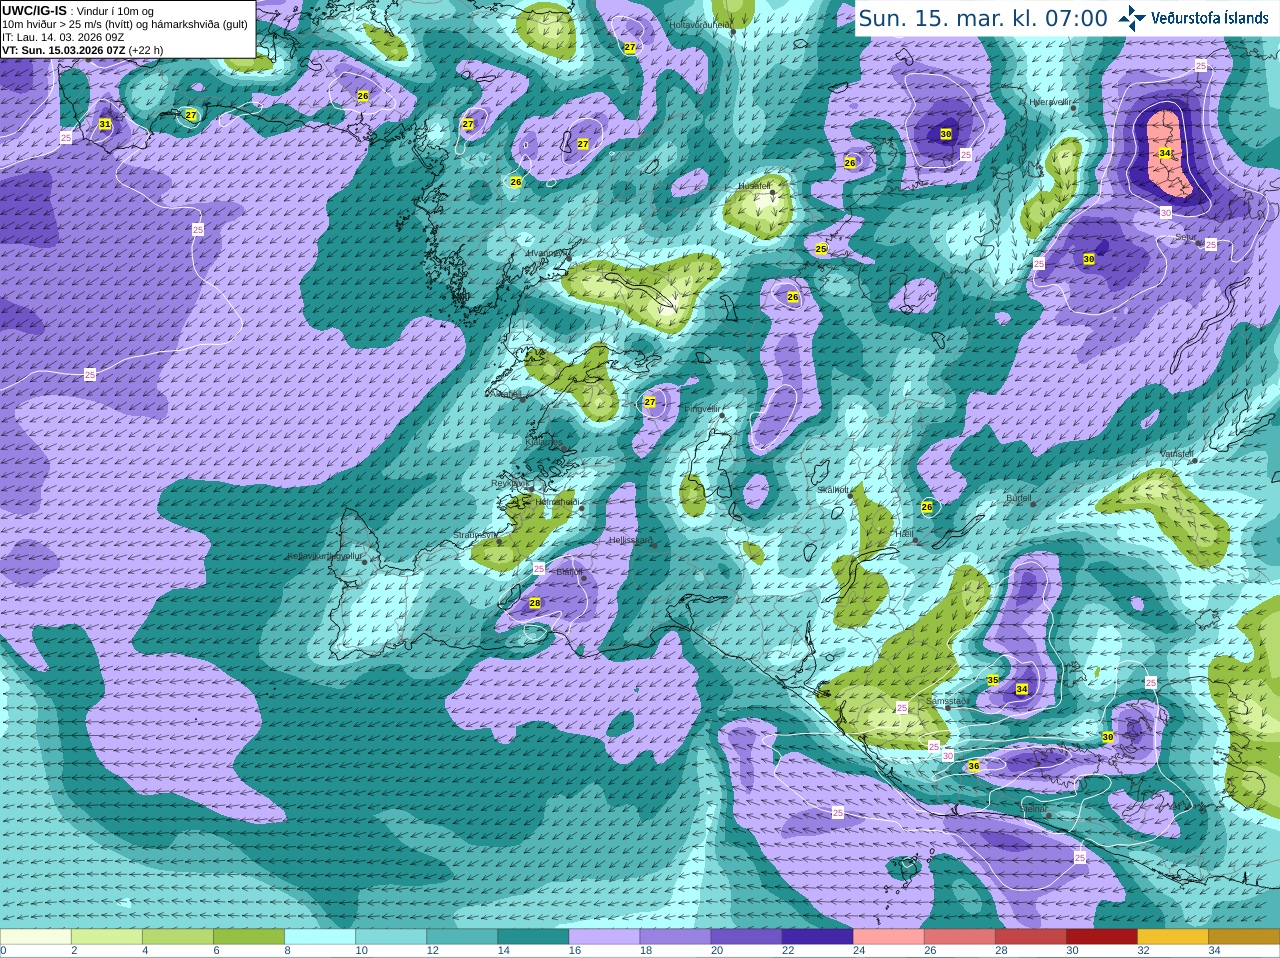Click the 34 marker inside the pink area
The height and width of the screenshot is (958, 1280).
coord(1165,153)
